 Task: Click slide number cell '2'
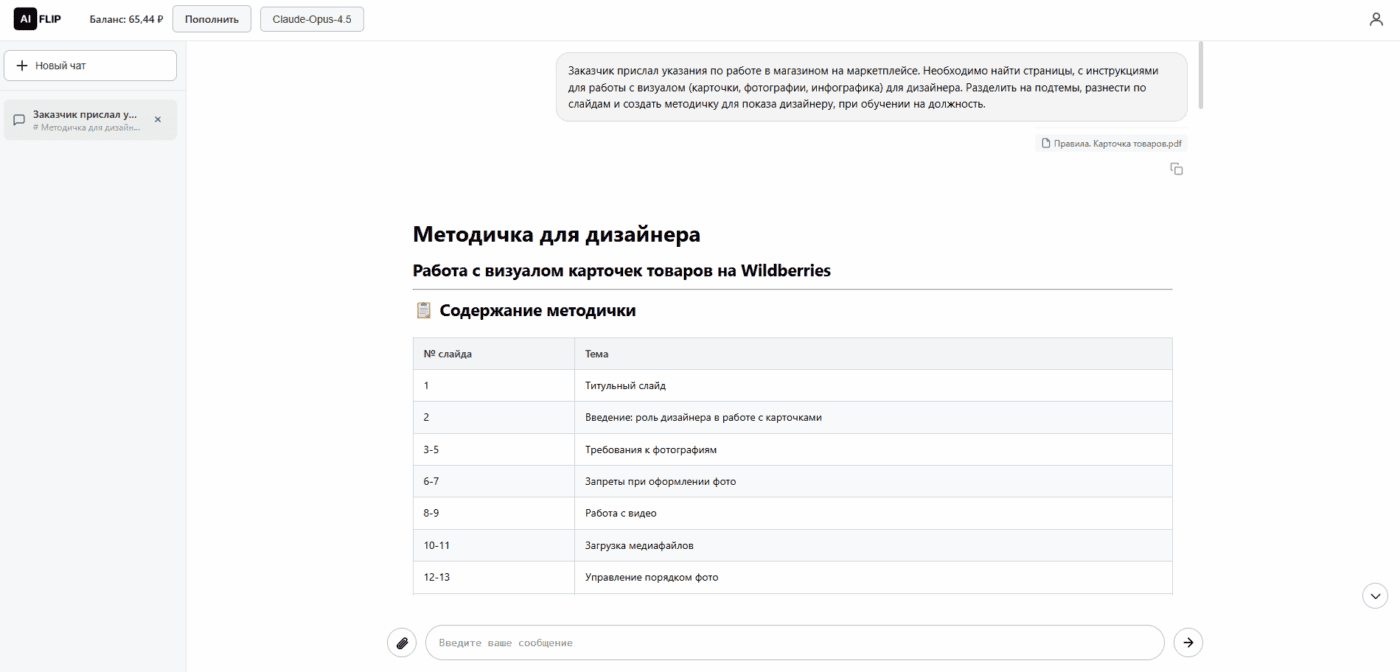(x=494, y=418)
